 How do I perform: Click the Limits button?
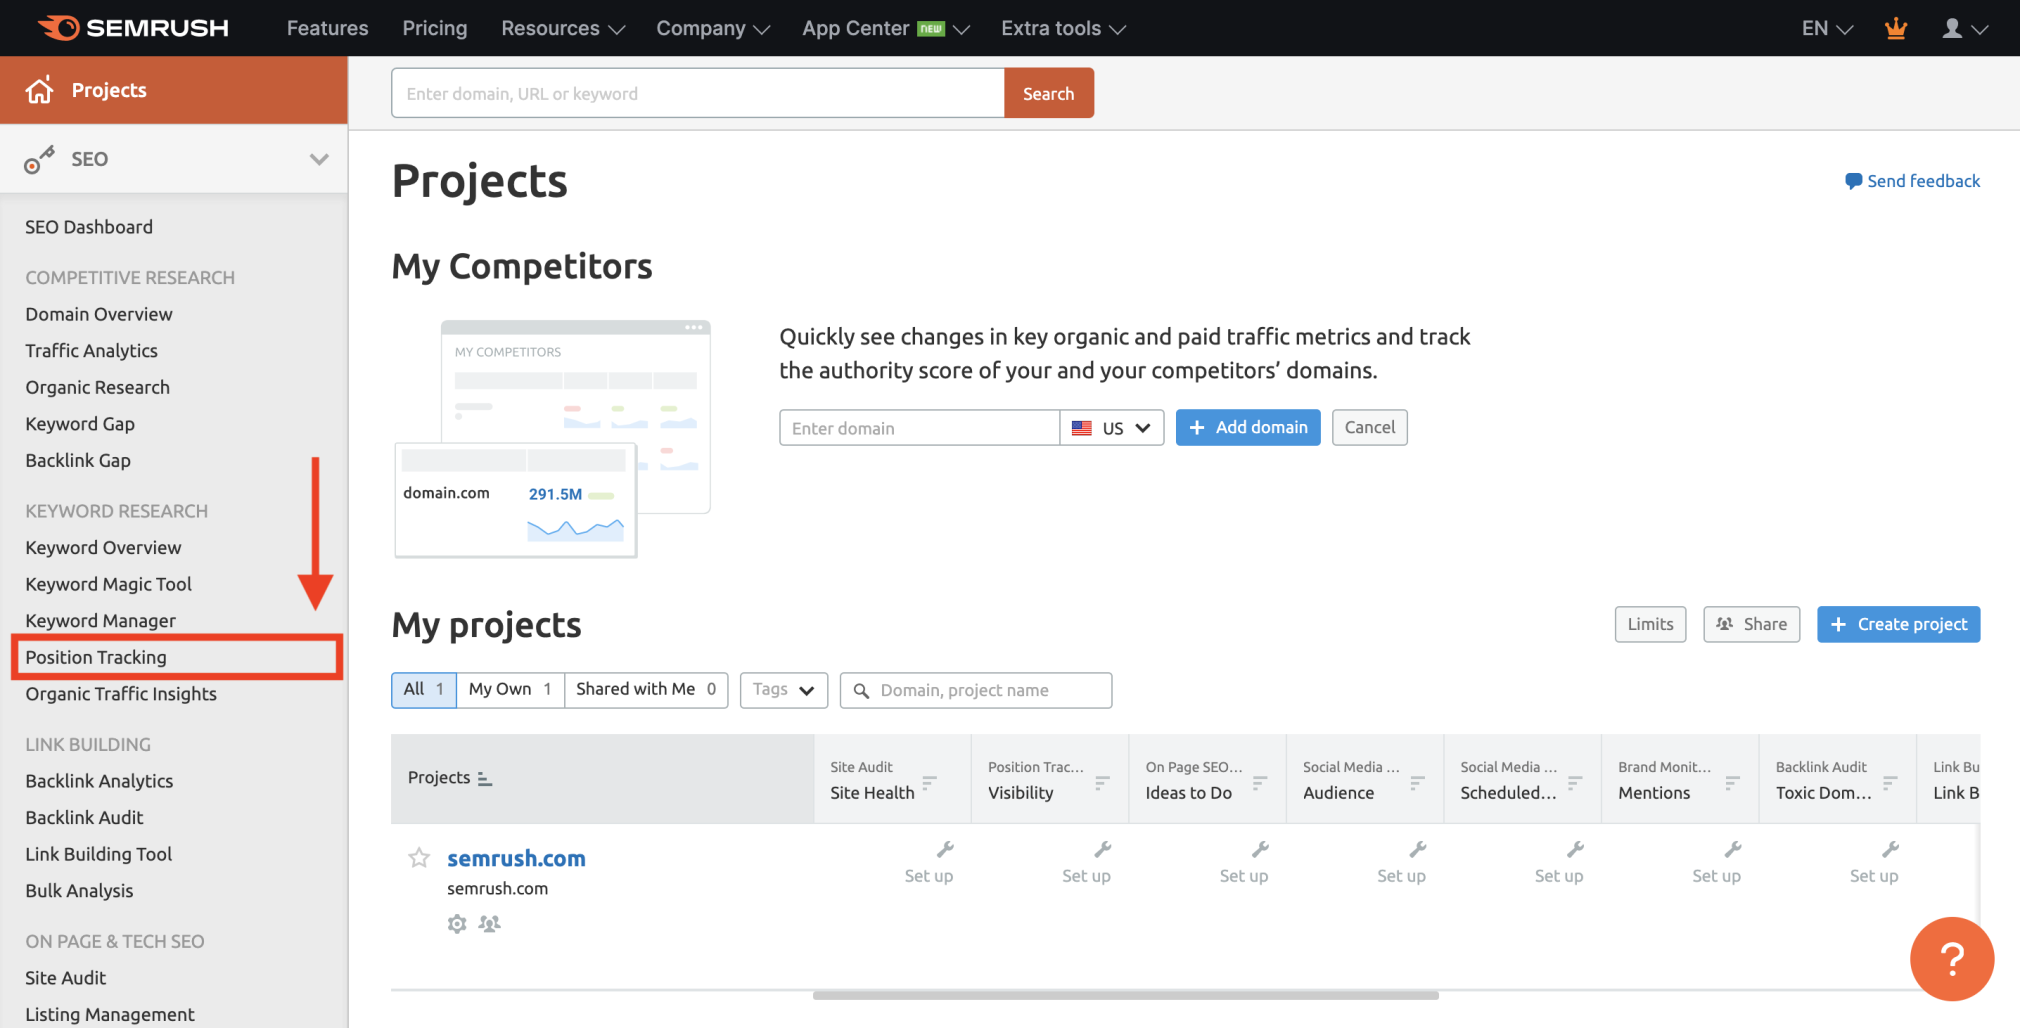click(1650, 624)
